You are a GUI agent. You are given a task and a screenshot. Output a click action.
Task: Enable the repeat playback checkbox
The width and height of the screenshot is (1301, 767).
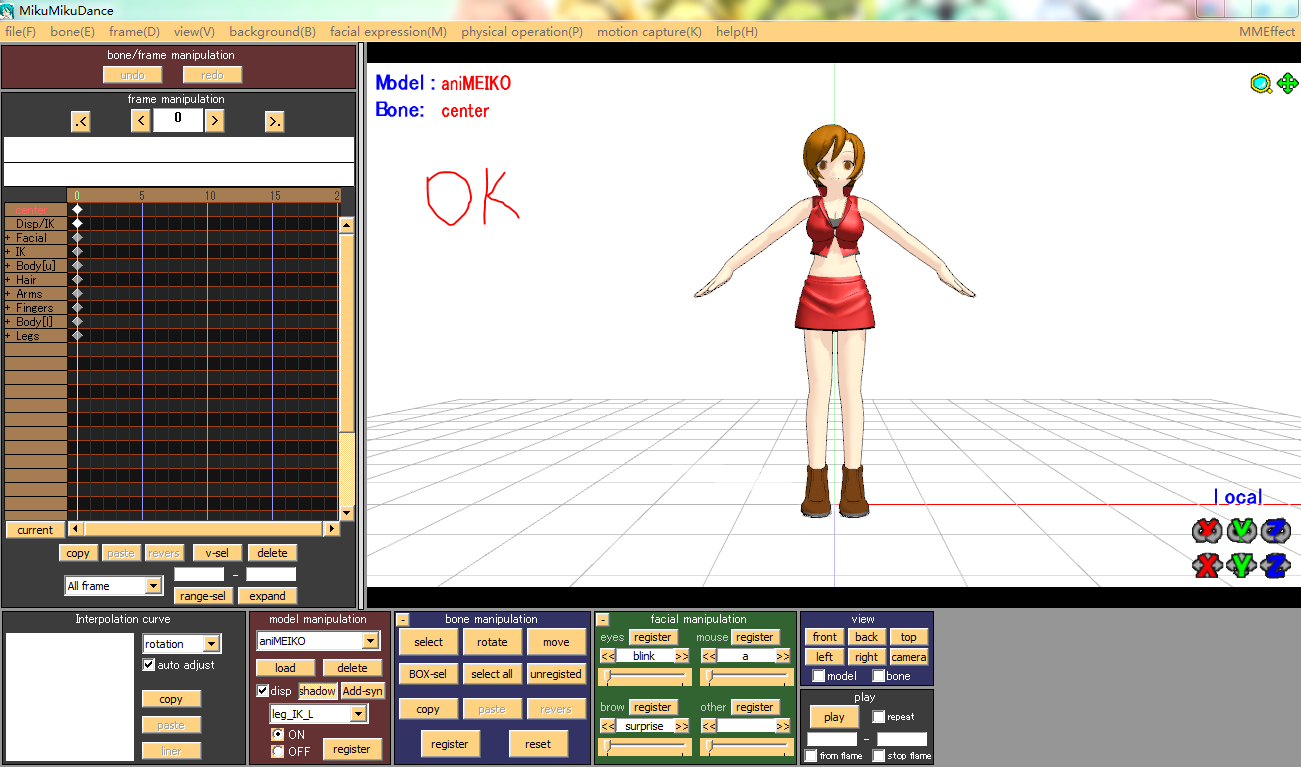tap(879, 717)
